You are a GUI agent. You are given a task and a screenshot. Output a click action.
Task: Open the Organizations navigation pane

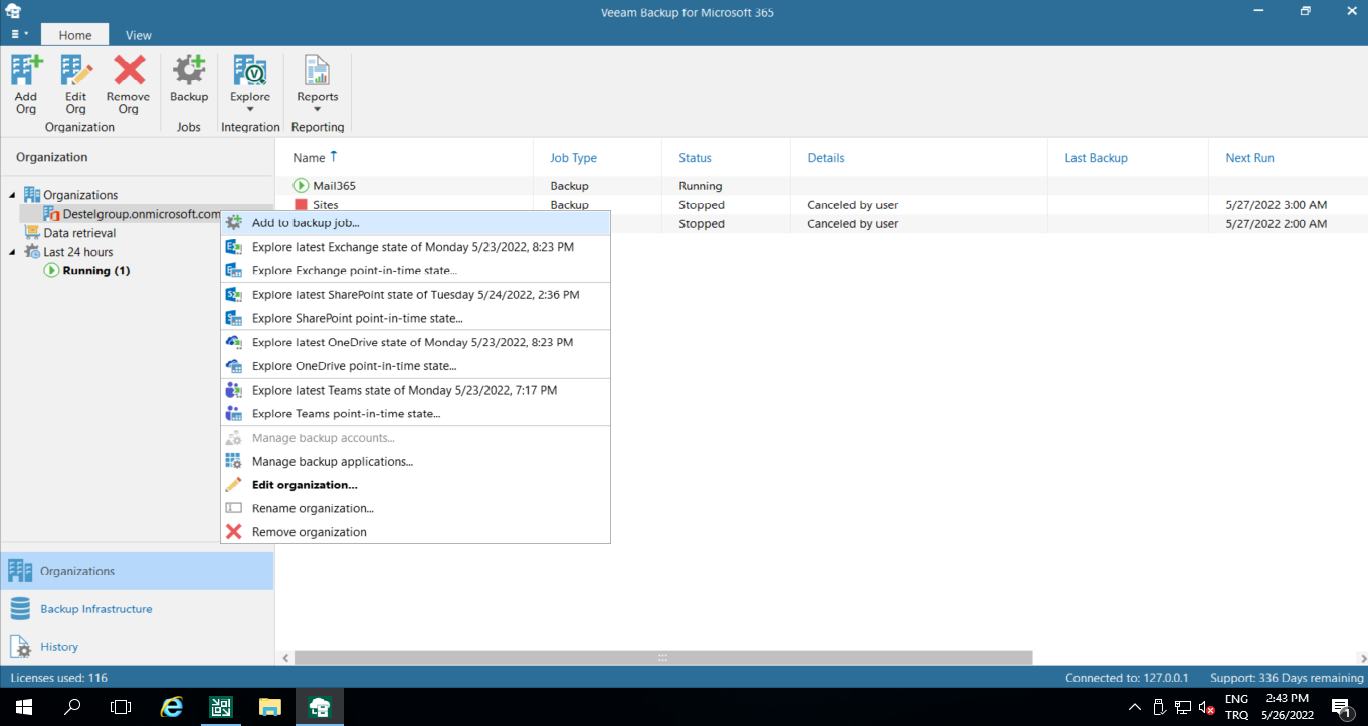click(x=136, y=571)
